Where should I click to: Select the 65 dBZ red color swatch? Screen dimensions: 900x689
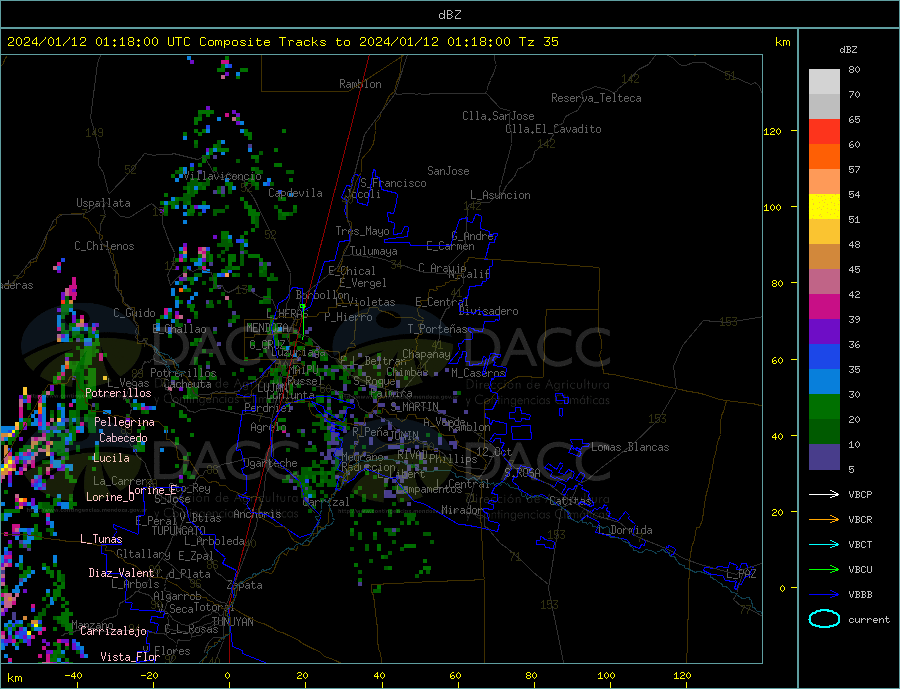point(824,131)
